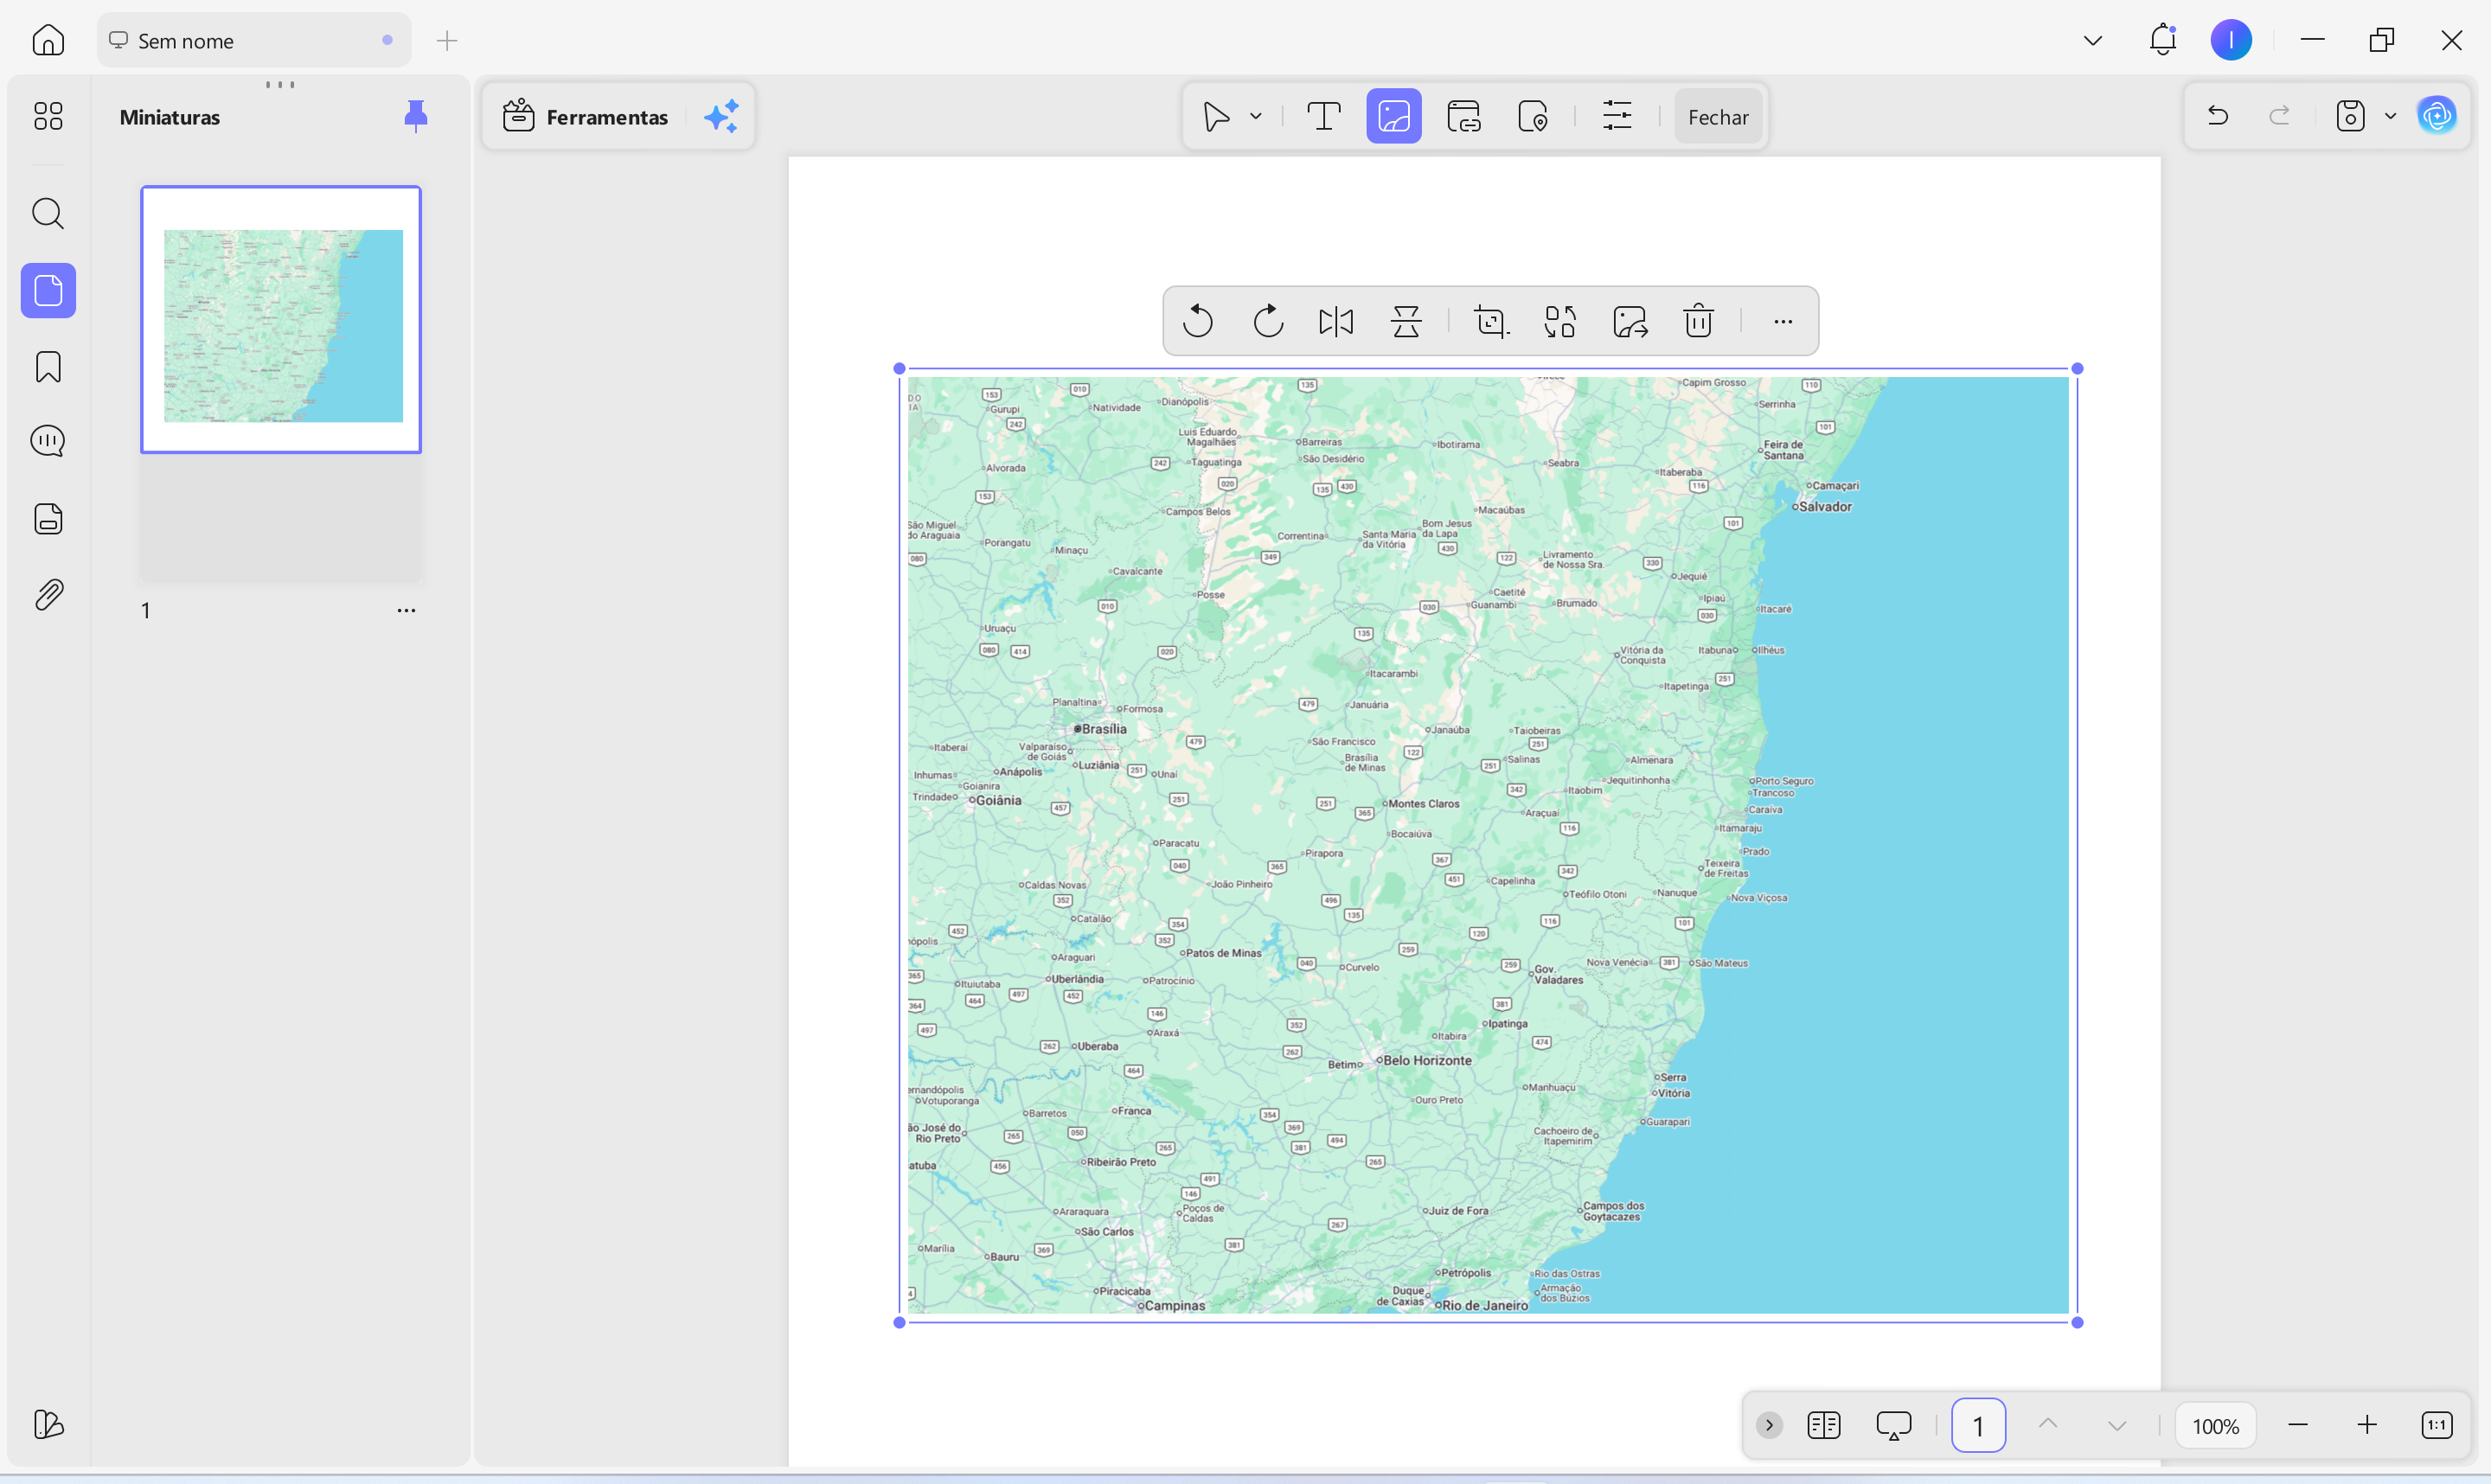The image size is (2491, 1484).
Task: Go to the next page arrow
Action: coord(2117,1426)
